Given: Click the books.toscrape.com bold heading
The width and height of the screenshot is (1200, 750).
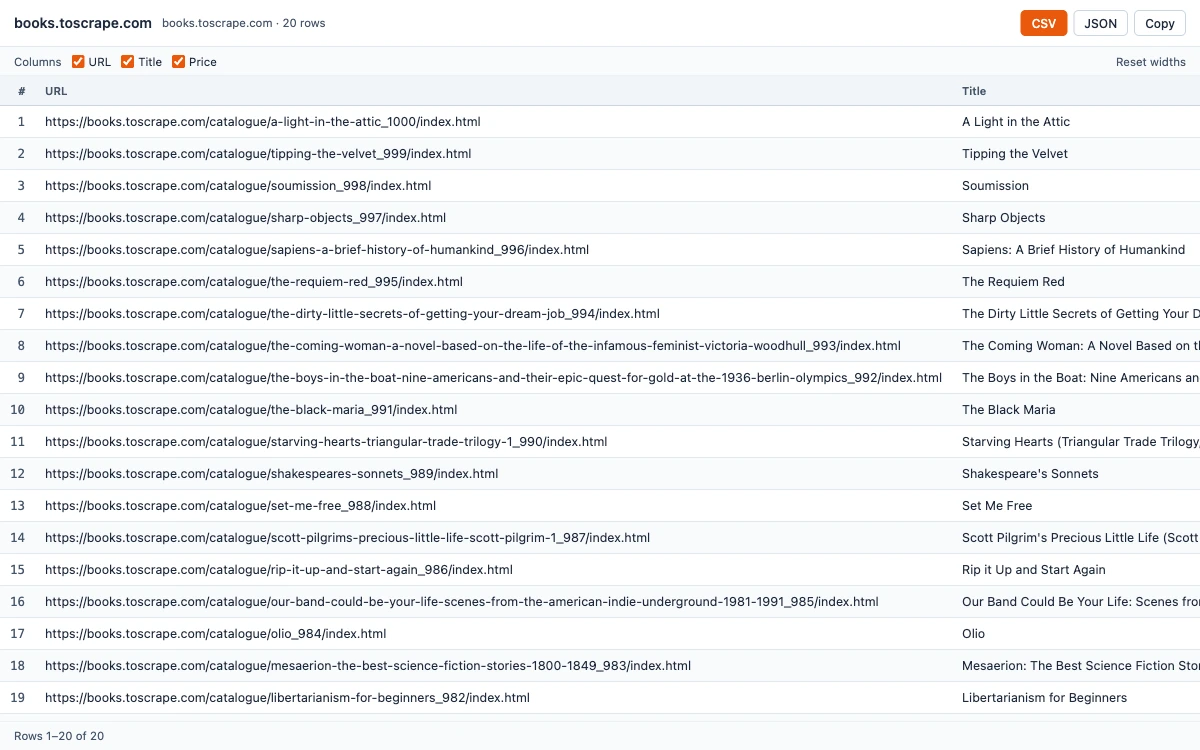Looking at the screenshot, I should coord(83,23).
